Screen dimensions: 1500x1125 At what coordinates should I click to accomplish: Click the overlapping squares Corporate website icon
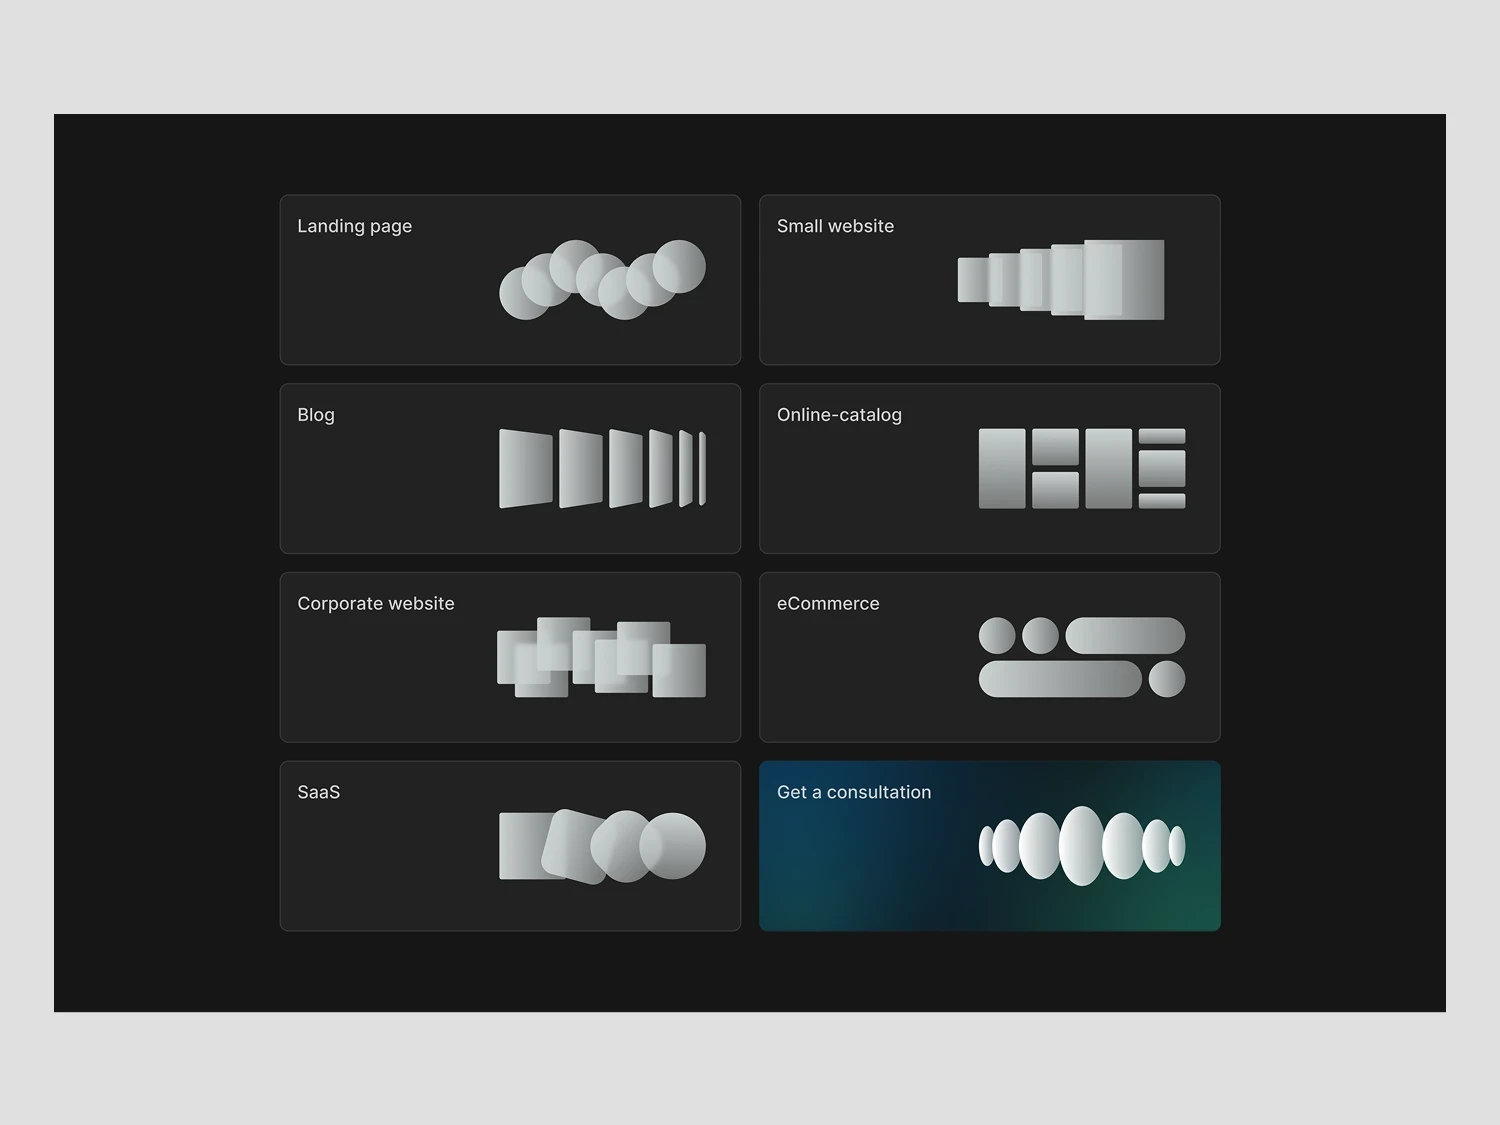point(602,657)
